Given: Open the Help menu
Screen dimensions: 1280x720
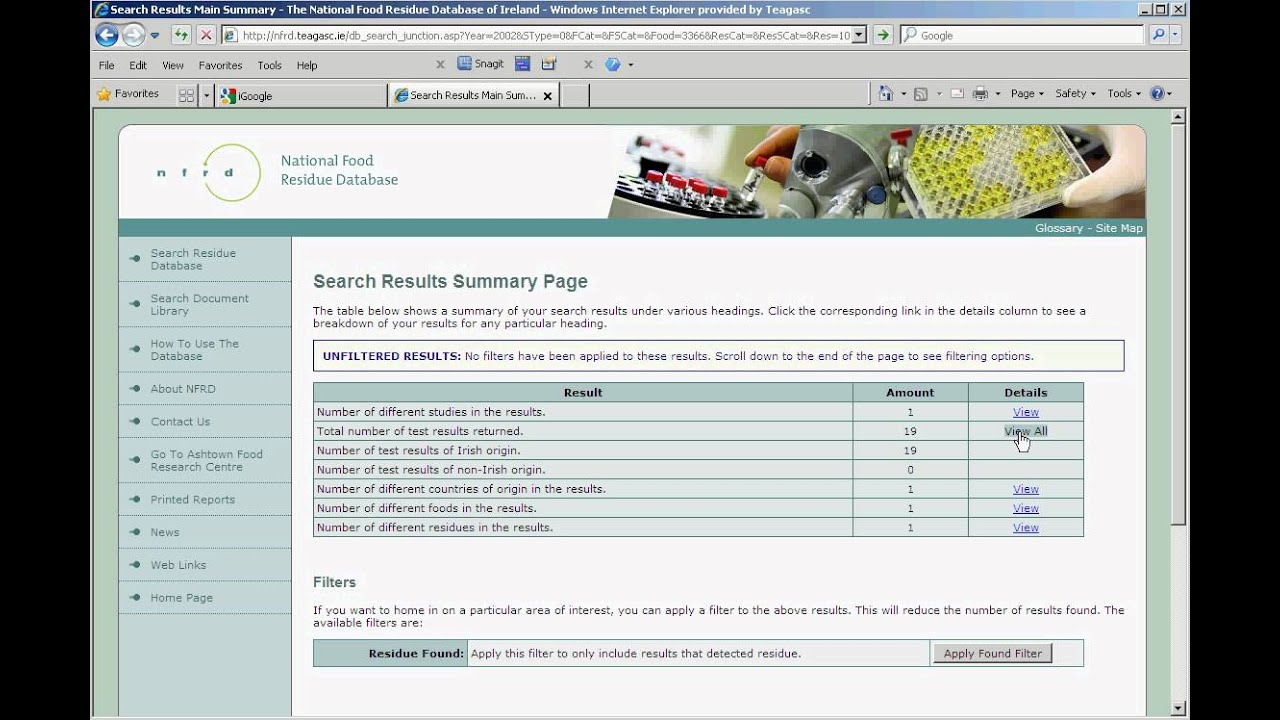Looking at the screenshot, I should point(307,65).
